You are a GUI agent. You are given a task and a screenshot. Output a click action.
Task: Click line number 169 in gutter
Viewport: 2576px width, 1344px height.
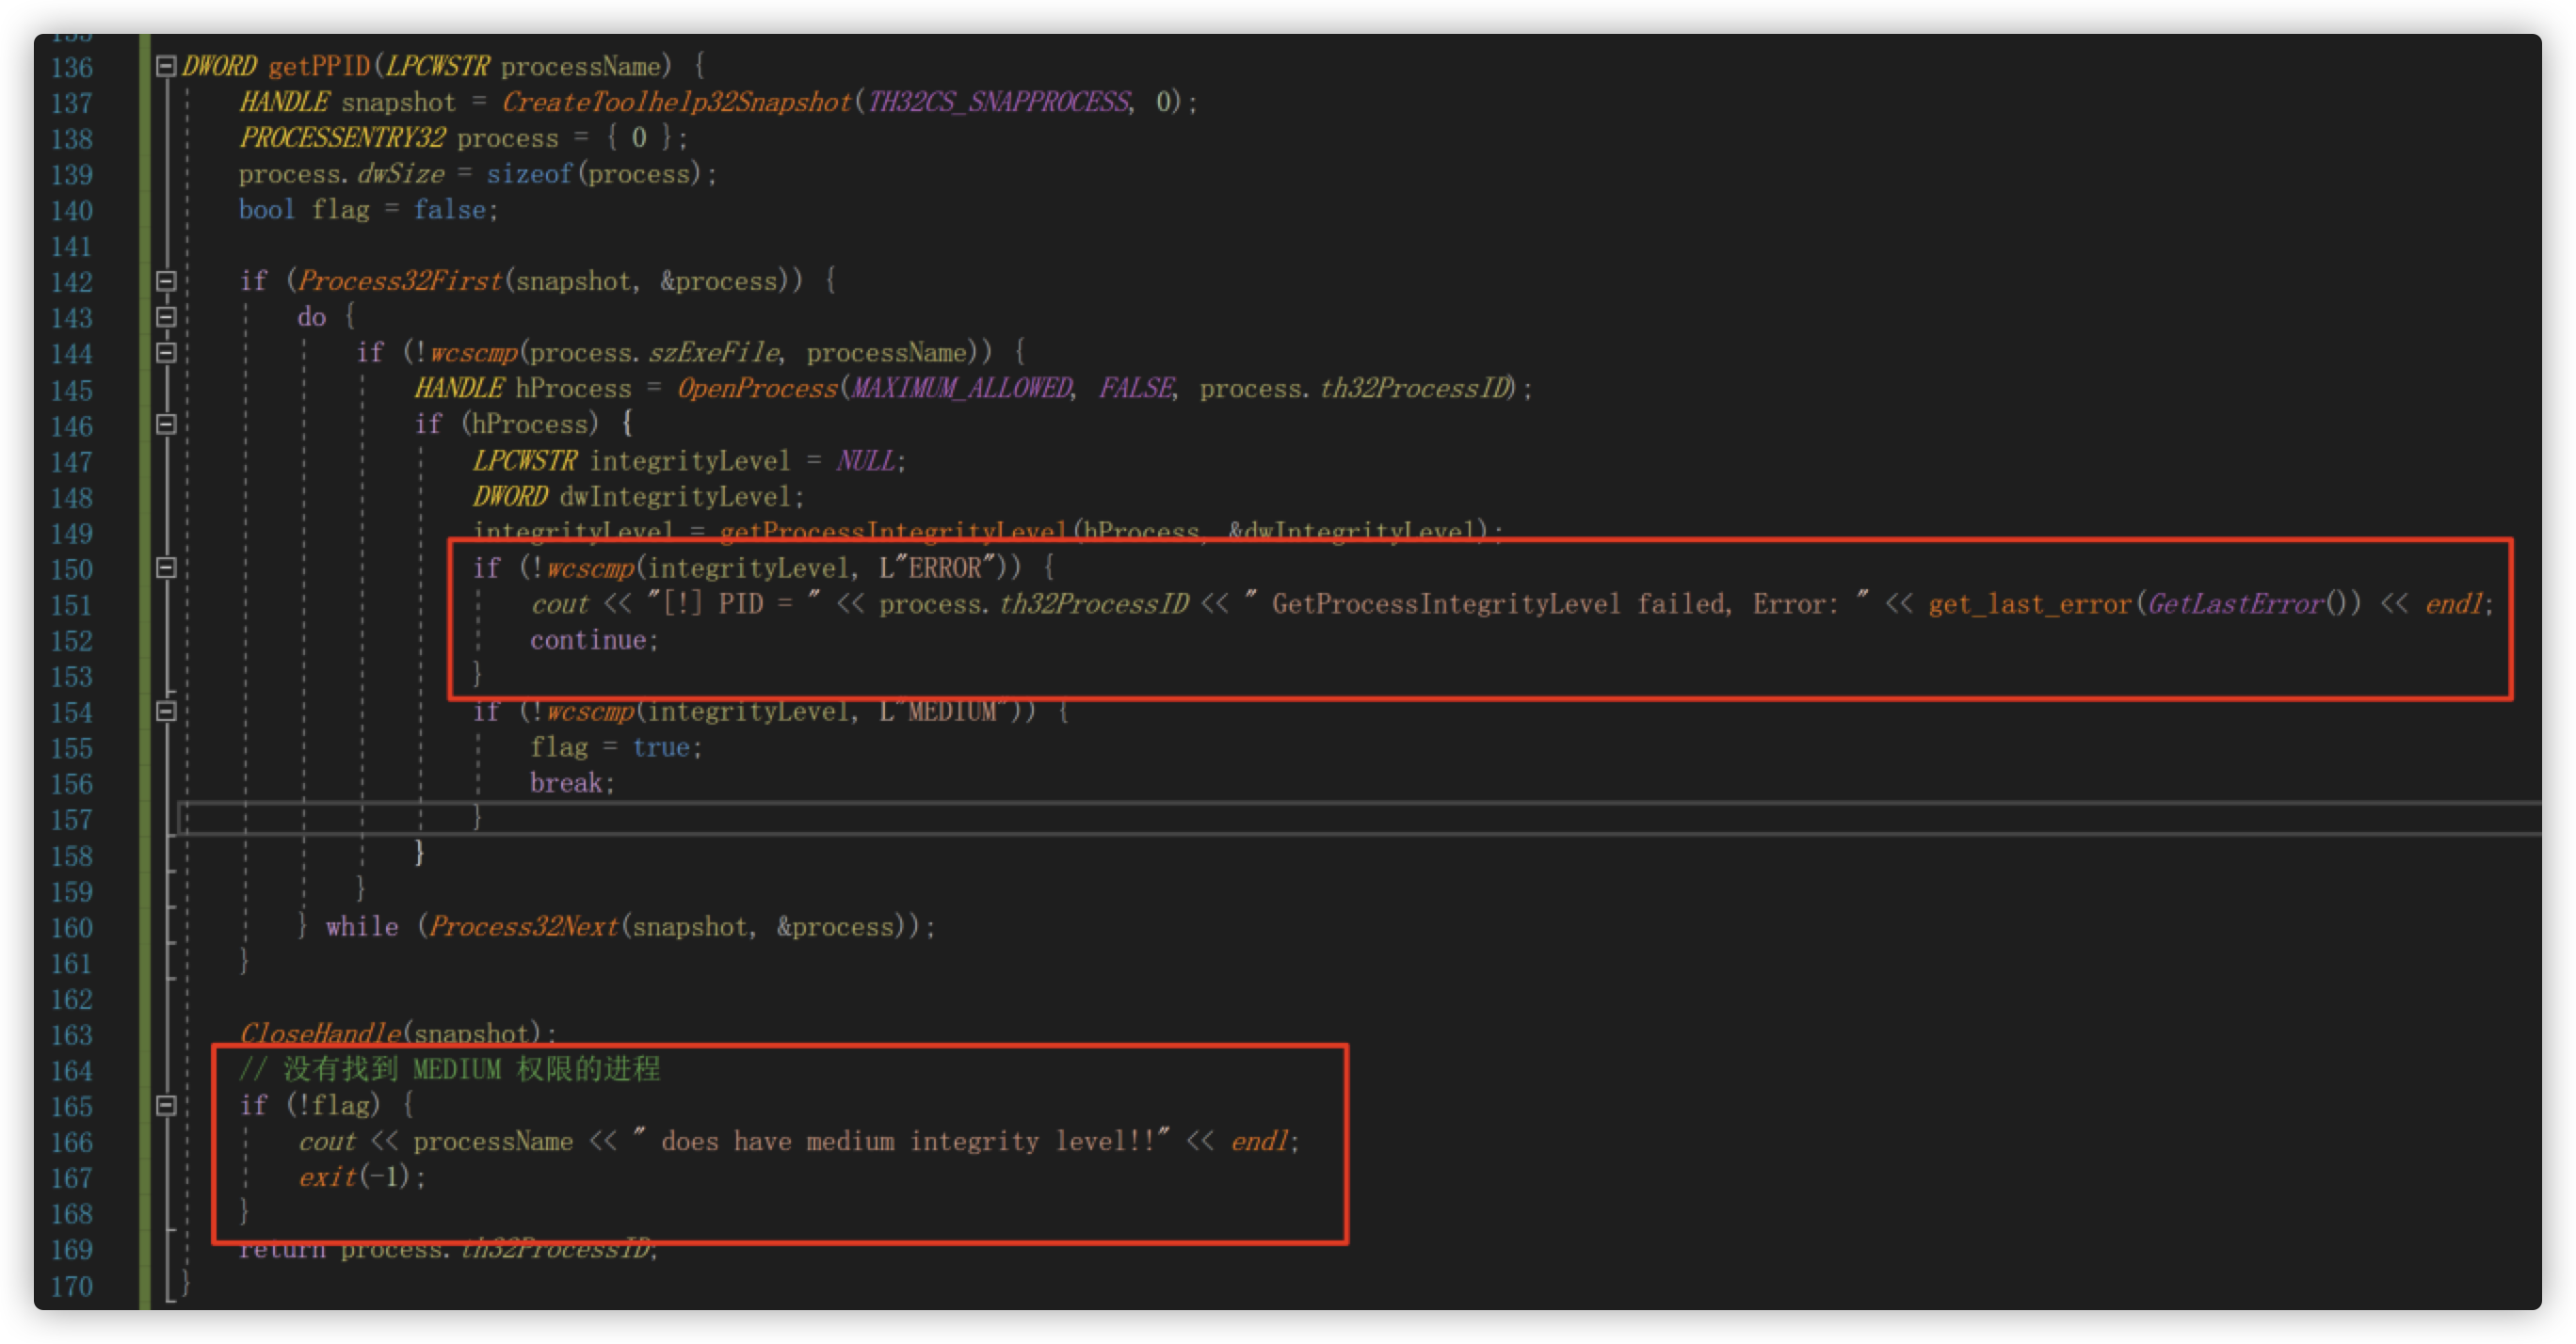(x=72, y=1250)
